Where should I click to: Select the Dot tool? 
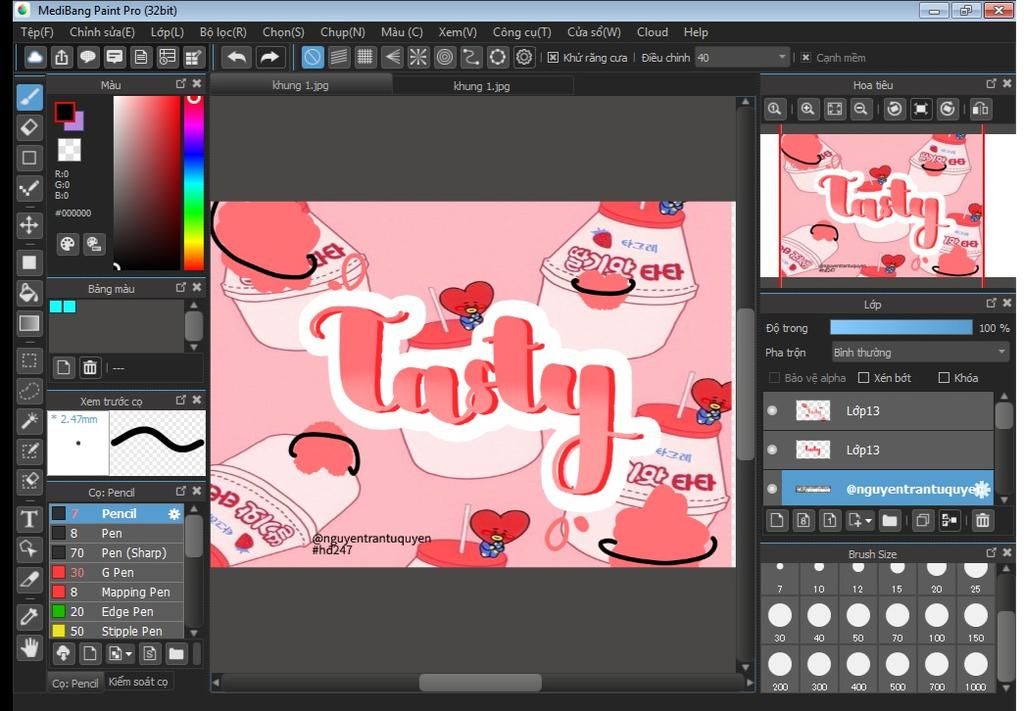[29, 189]
